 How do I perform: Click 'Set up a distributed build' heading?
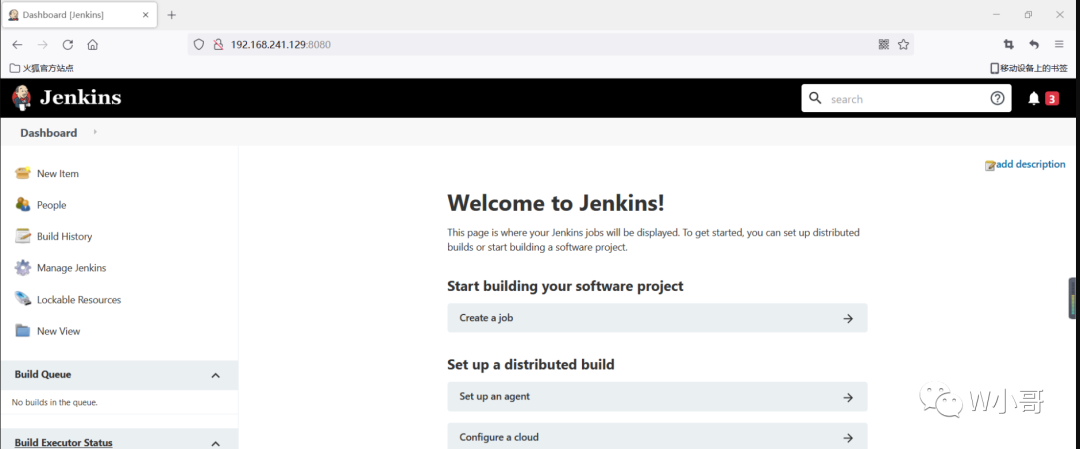click(531, 364)
